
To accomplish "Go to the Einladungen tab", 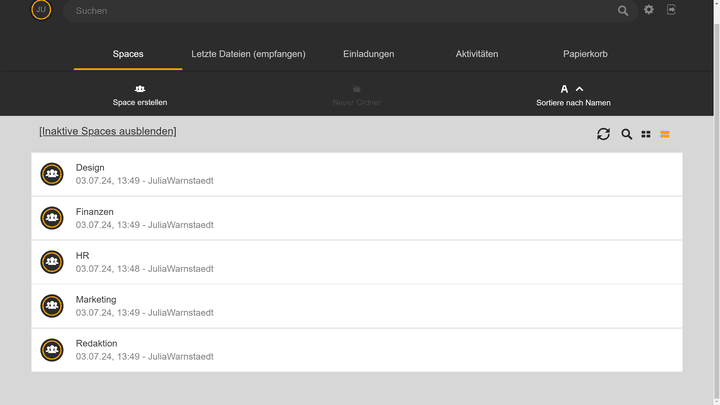I will (369, 54).
